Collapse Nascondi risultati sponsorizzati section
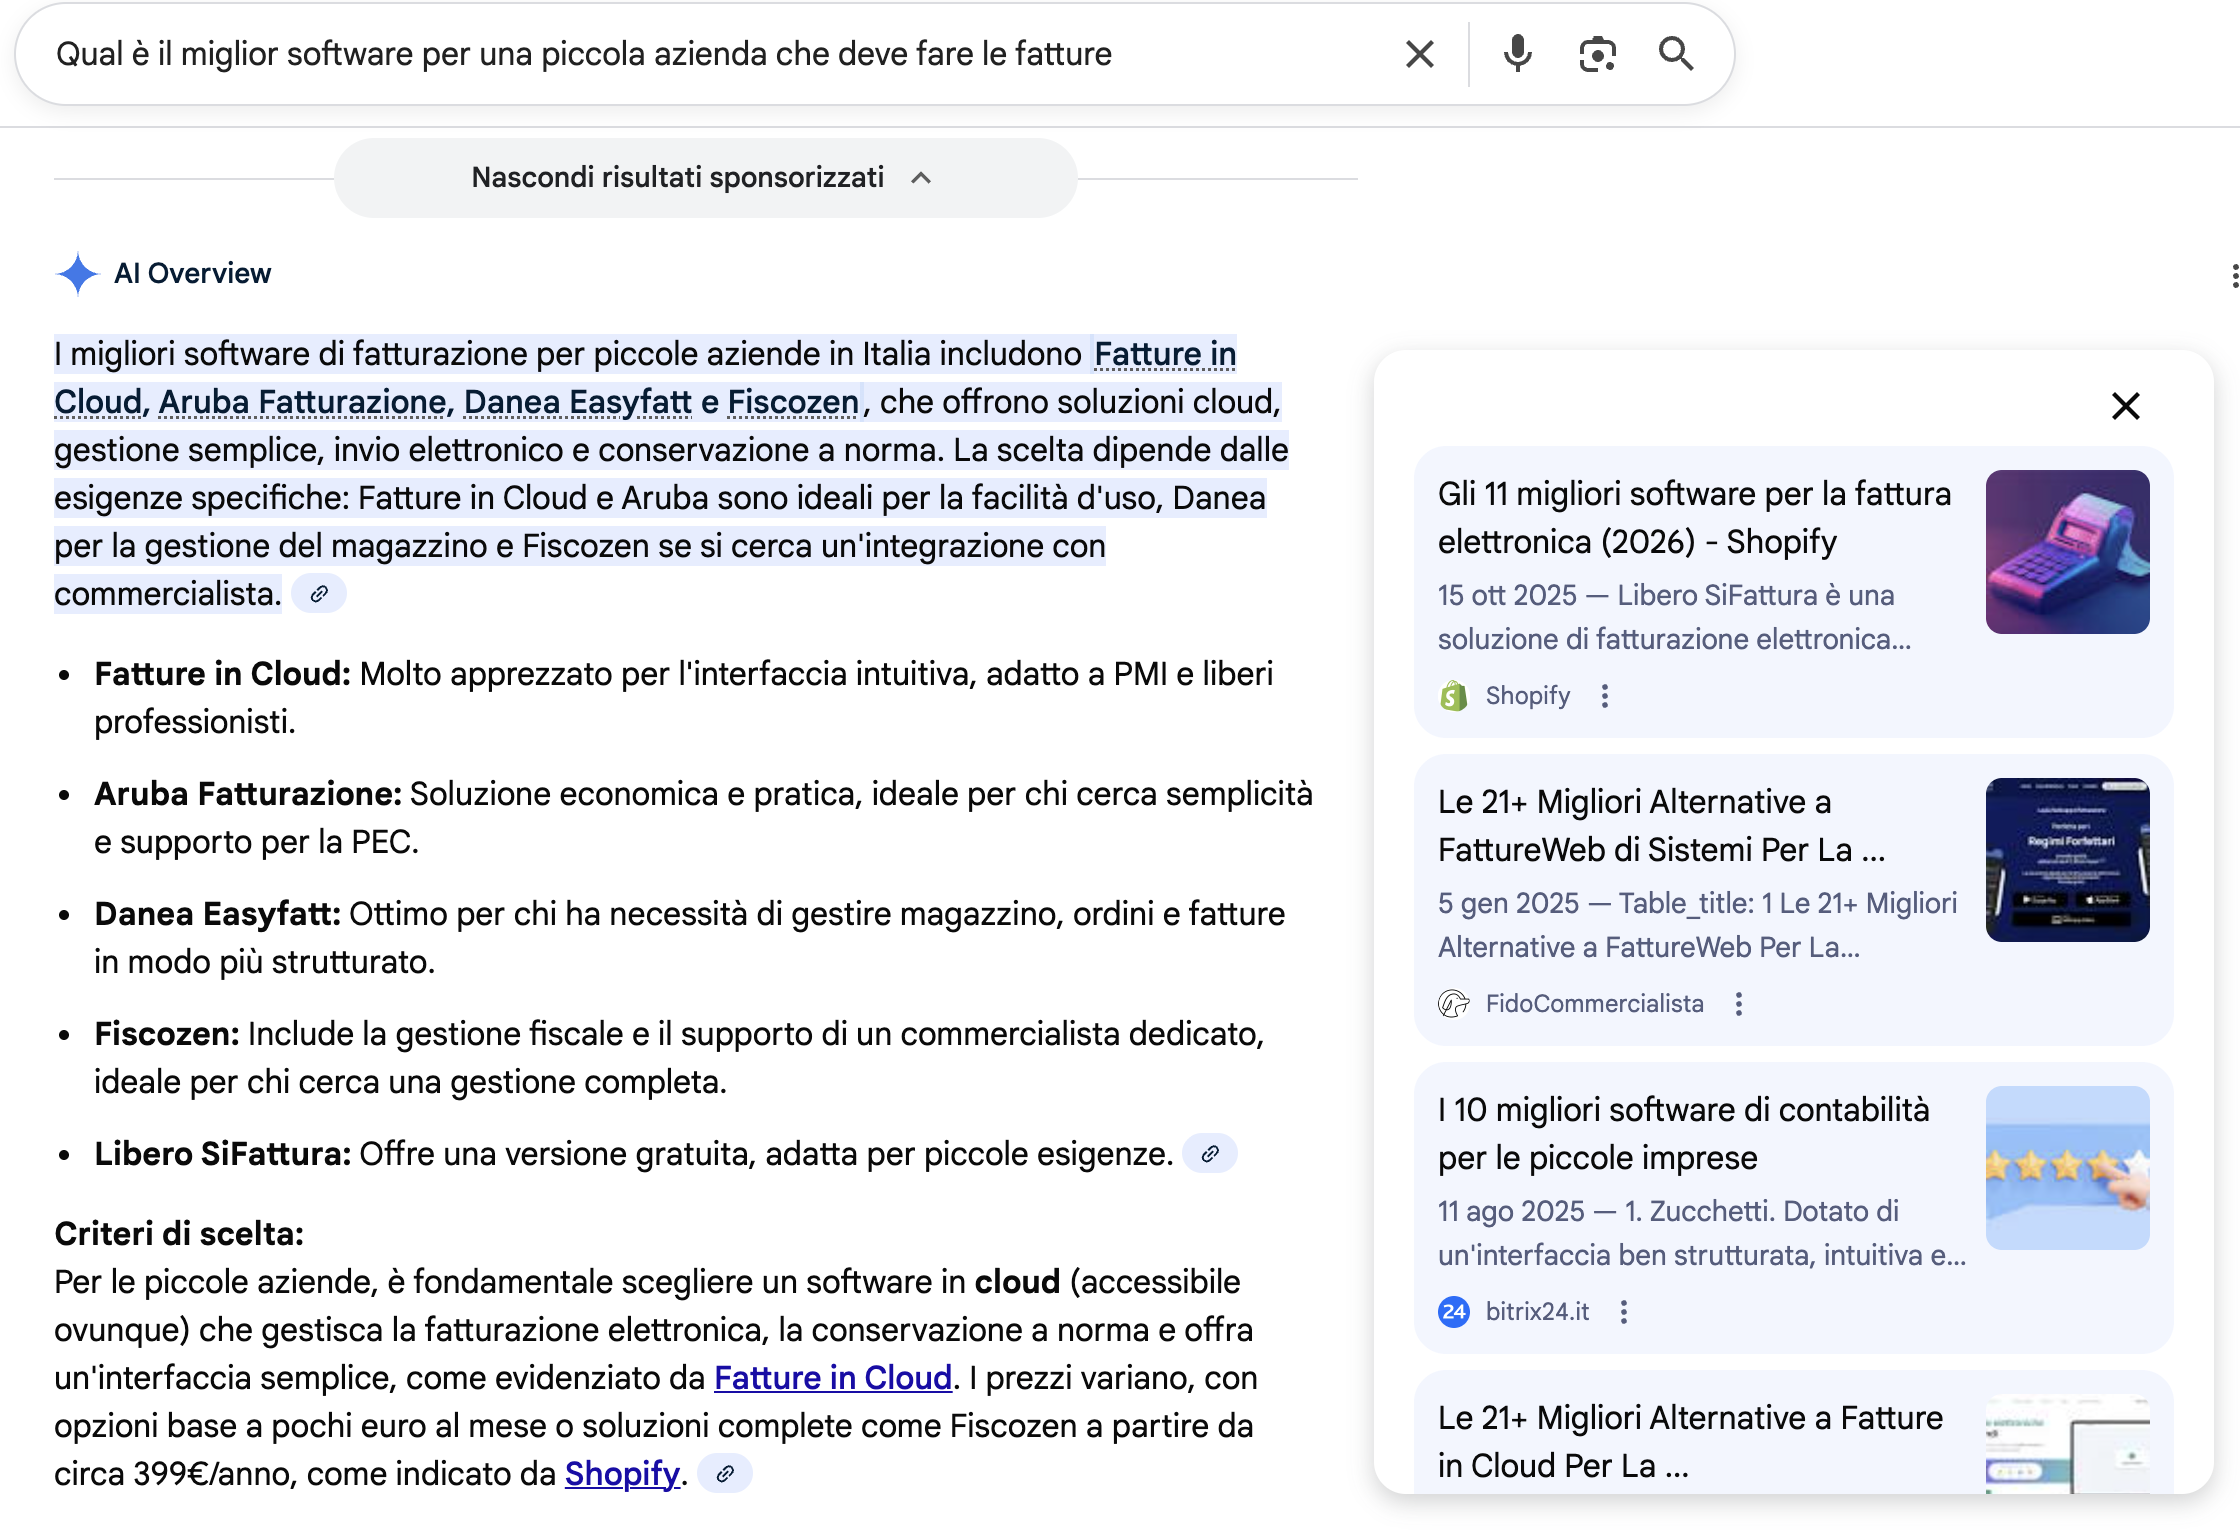 point(705,178)
